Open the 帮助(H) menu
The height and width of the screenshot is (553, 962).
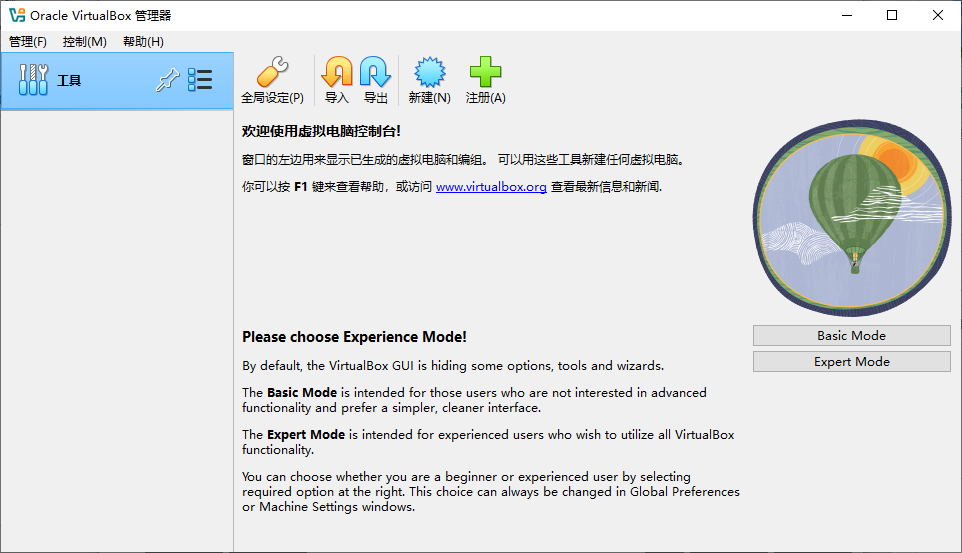tap(143, 42)
